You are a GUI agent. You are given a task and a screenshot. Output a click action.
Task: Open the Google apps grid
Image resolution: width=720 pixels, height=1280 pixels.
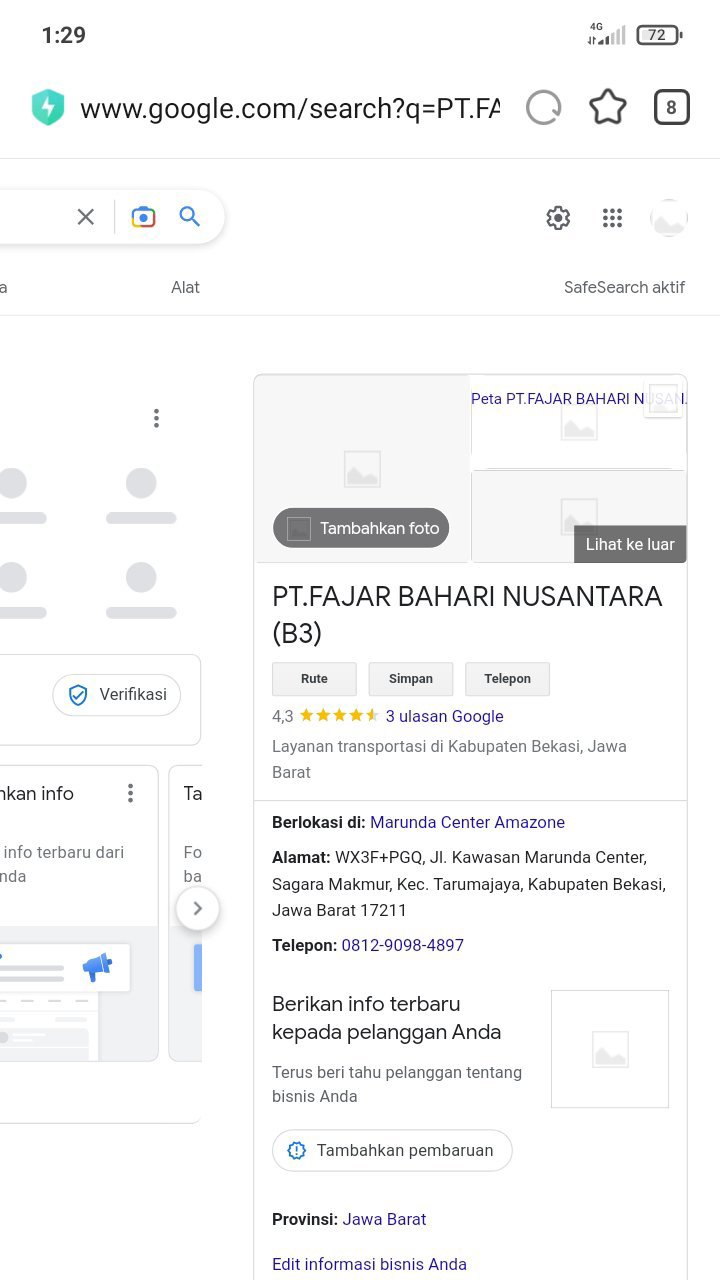pos(613,218)
